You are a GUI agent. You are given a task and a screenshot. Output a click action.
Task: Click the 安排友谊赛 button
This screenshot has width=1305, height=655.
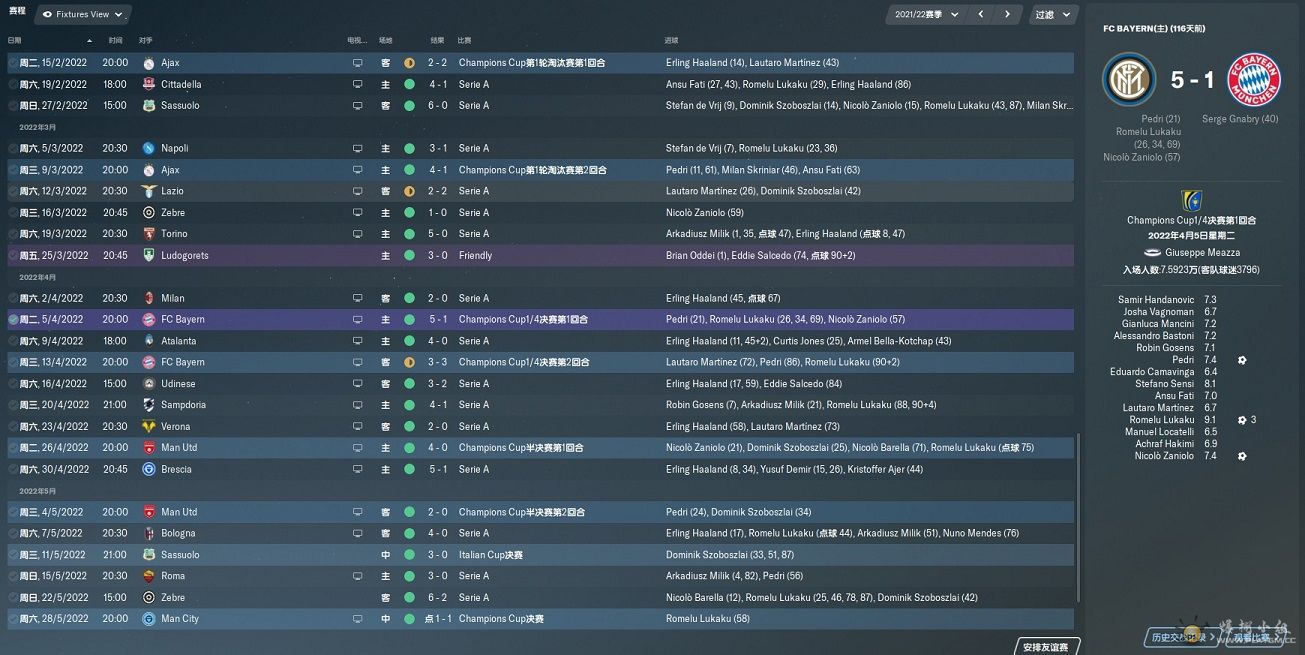pos(1045,647)
